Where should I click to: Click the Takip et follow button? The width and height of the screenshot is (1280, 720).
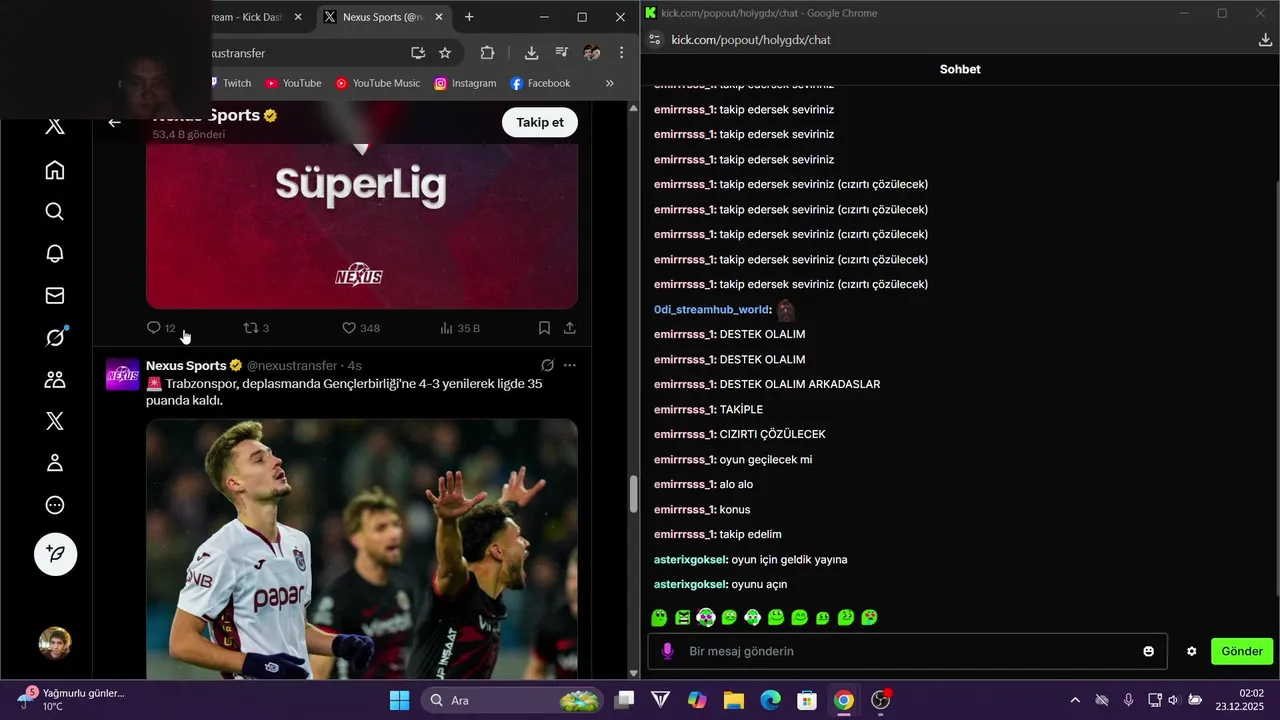click(x=540, y=122)
